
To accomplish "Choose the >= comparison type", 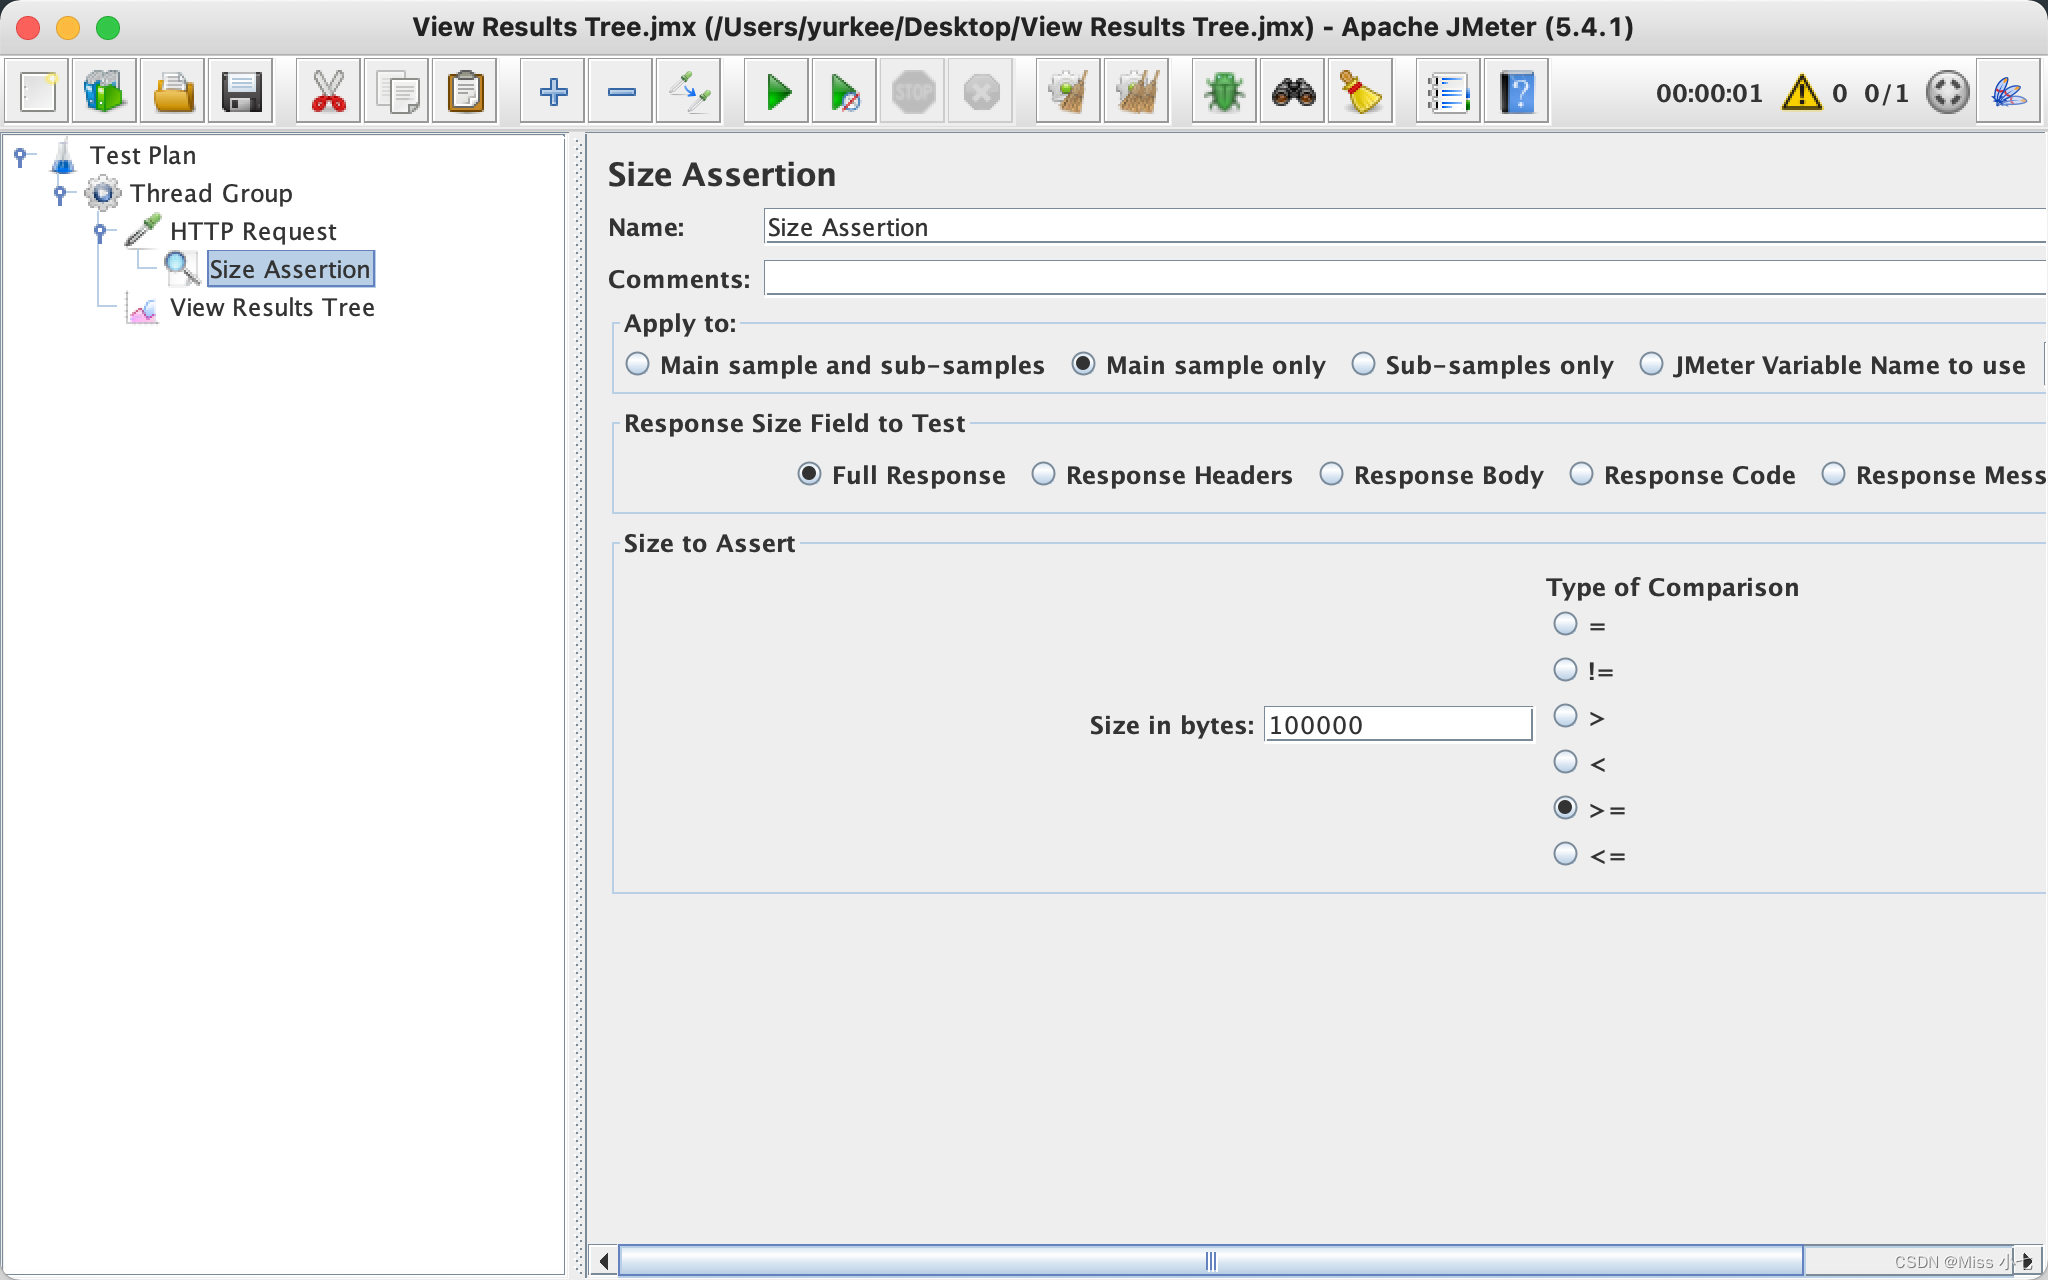I will 1565,808.
